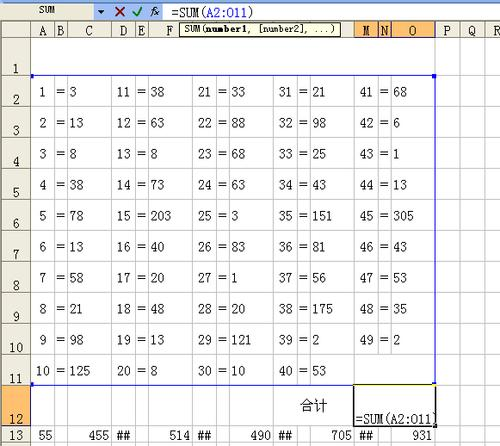Click the select-all corner box
This screenshot has height=446, width=500.
tap(16, 30)
